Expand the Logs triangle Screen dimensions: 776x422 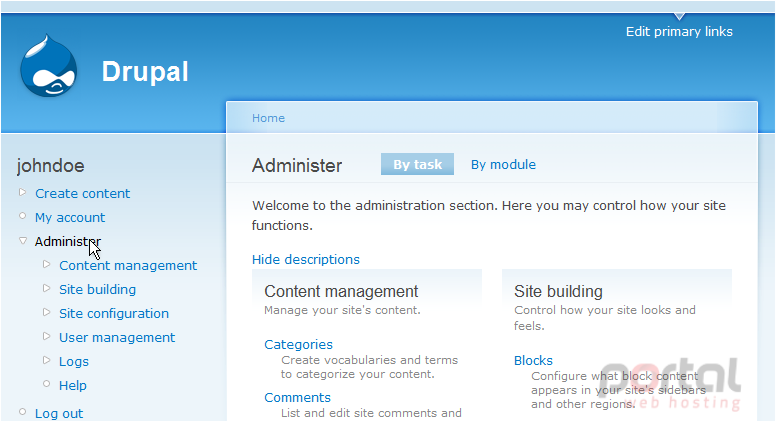[47, 360]
